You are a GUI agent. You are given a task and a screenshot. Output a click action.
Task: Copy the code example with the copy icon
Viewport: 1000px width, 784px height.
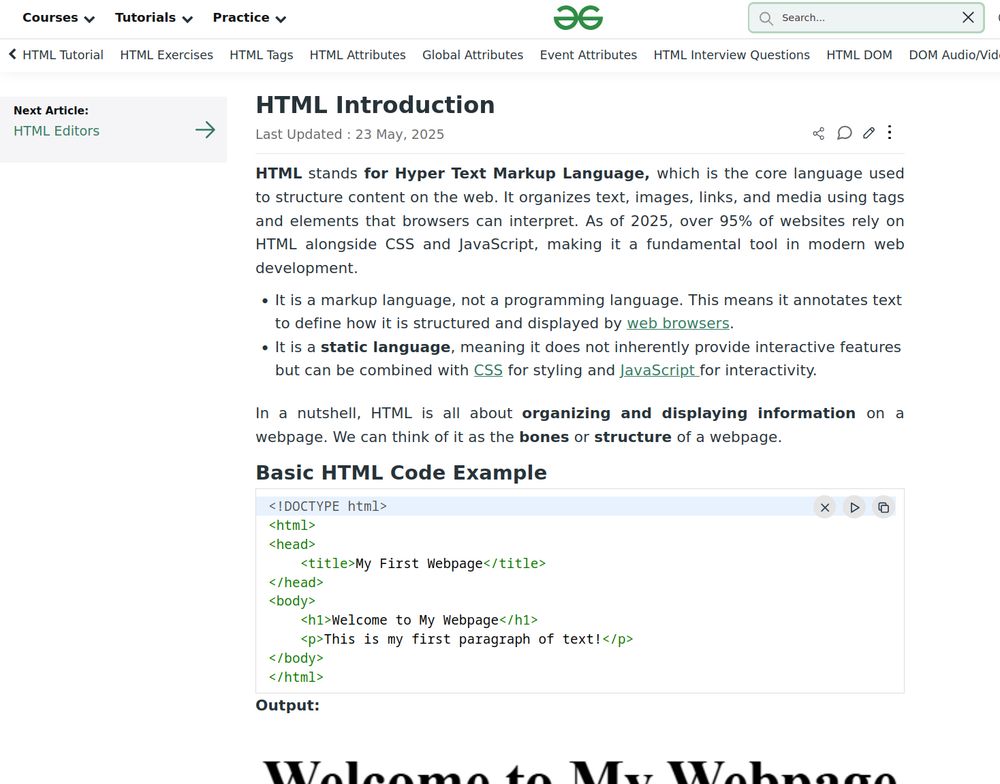[x=884, y=507]
